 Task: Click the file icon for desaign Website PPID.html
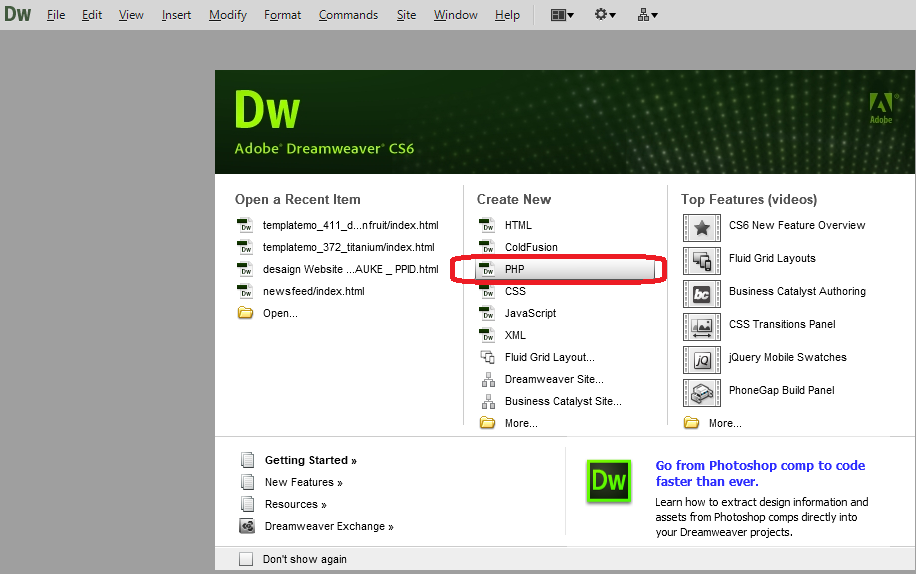click(x=245, y=269)
